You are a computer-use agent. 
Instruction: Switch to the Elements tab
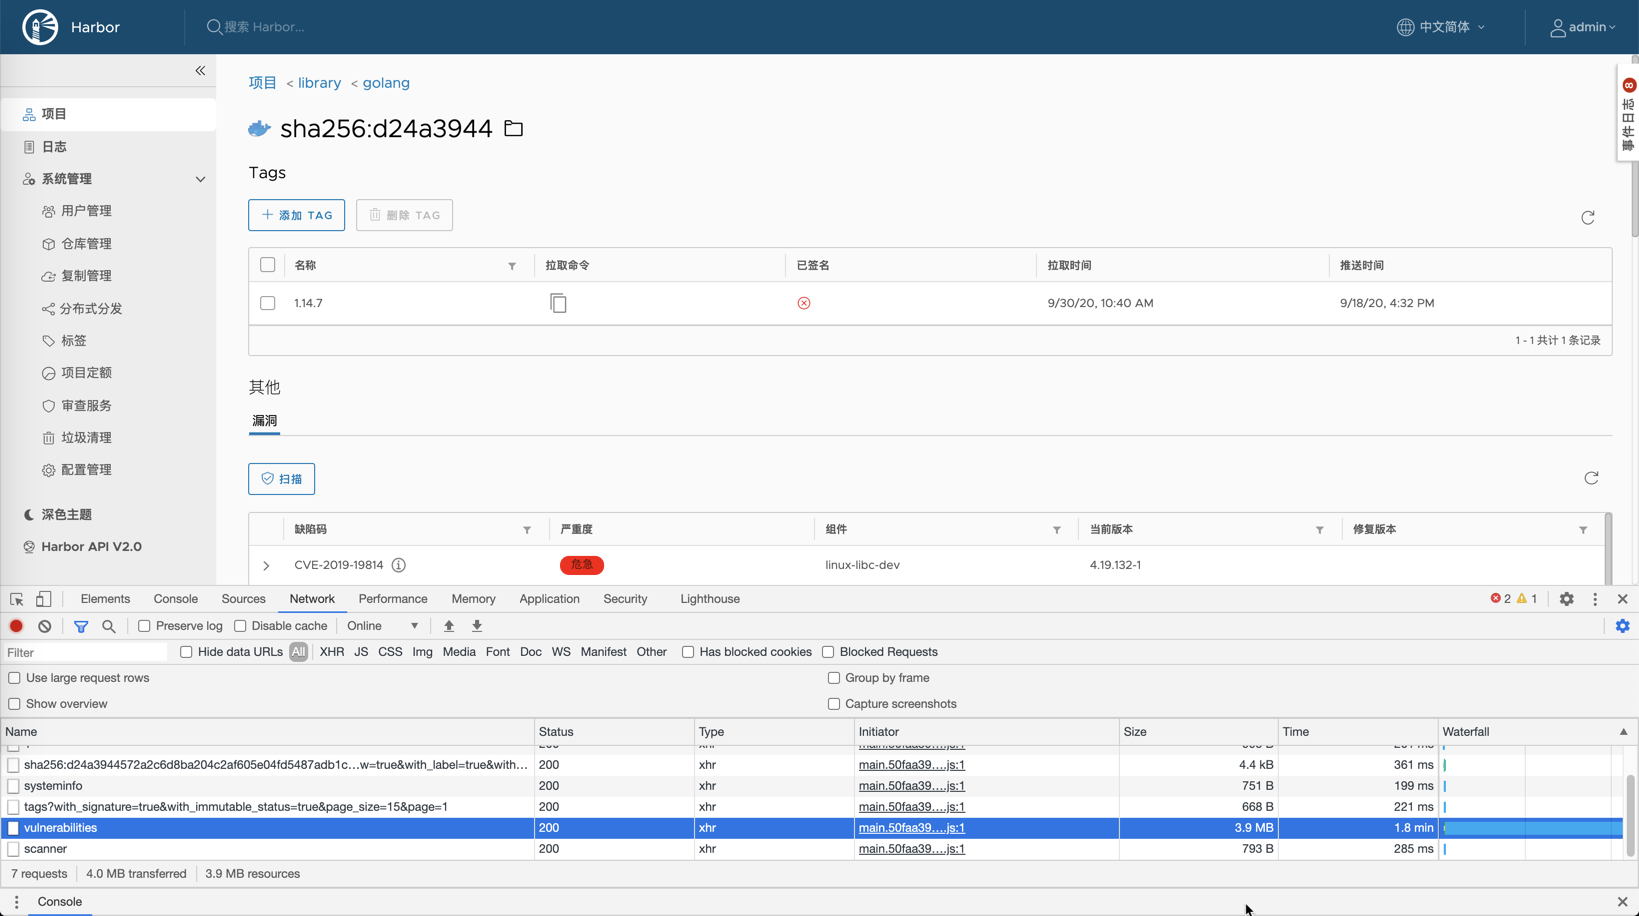point(105,599)
